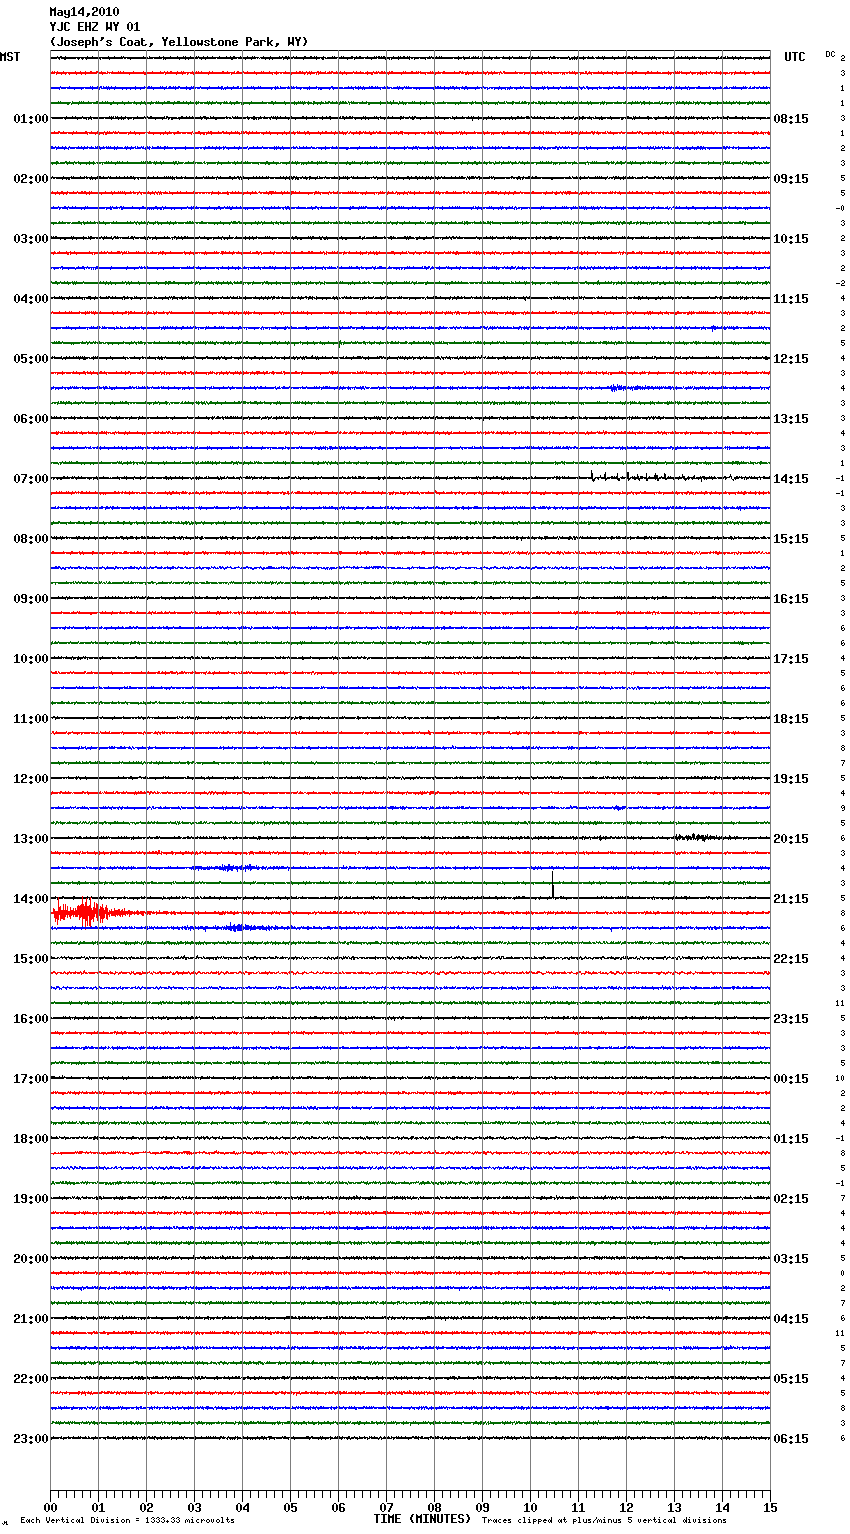Image resolution: width=850 pixels, height=1534 pixels.
Task: Click the 15:15 UTC time label
Action: [791, 539]
